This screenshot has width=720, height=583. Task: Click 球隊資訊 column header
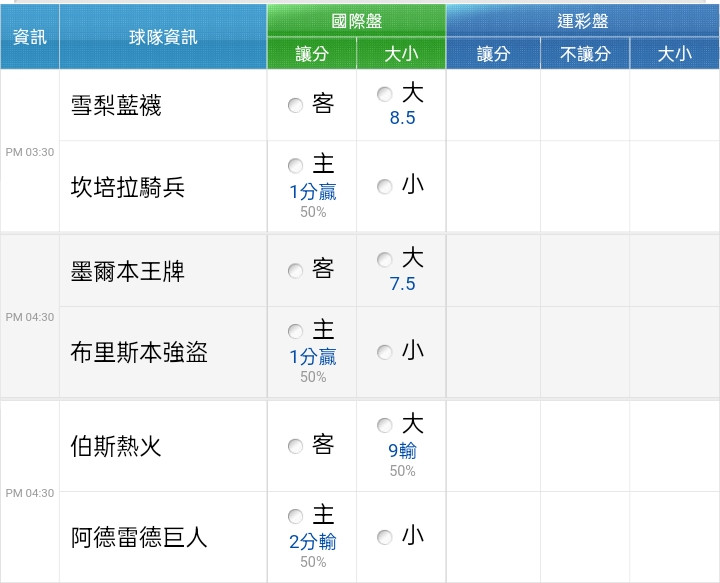click(x=163, y=37)
